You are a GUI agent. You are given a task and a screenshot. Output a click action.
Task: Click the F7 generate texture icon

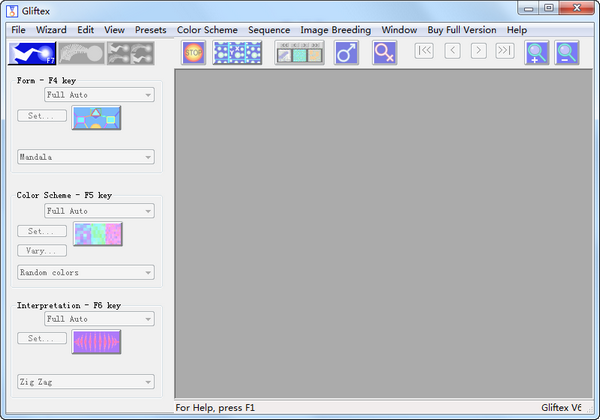32,53
